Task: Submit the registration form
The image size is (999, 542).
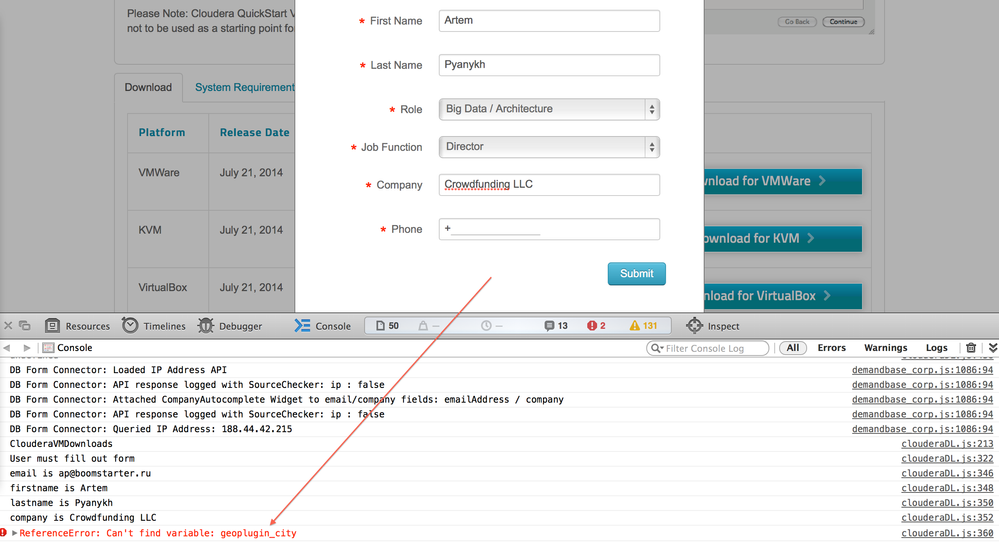Action: point(636,274)
